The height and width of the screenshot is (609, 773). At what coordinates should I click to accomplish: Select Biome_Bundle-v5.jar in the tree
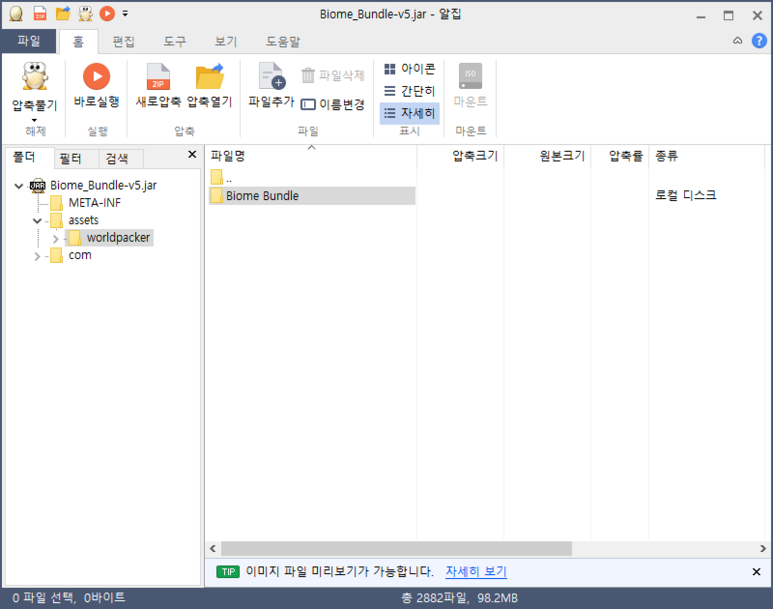point(103,185)
